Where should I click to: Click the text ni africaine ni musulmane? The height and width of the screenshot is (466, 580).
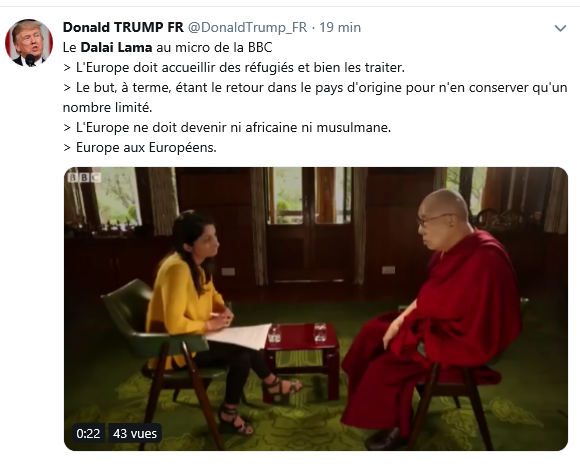310,128
